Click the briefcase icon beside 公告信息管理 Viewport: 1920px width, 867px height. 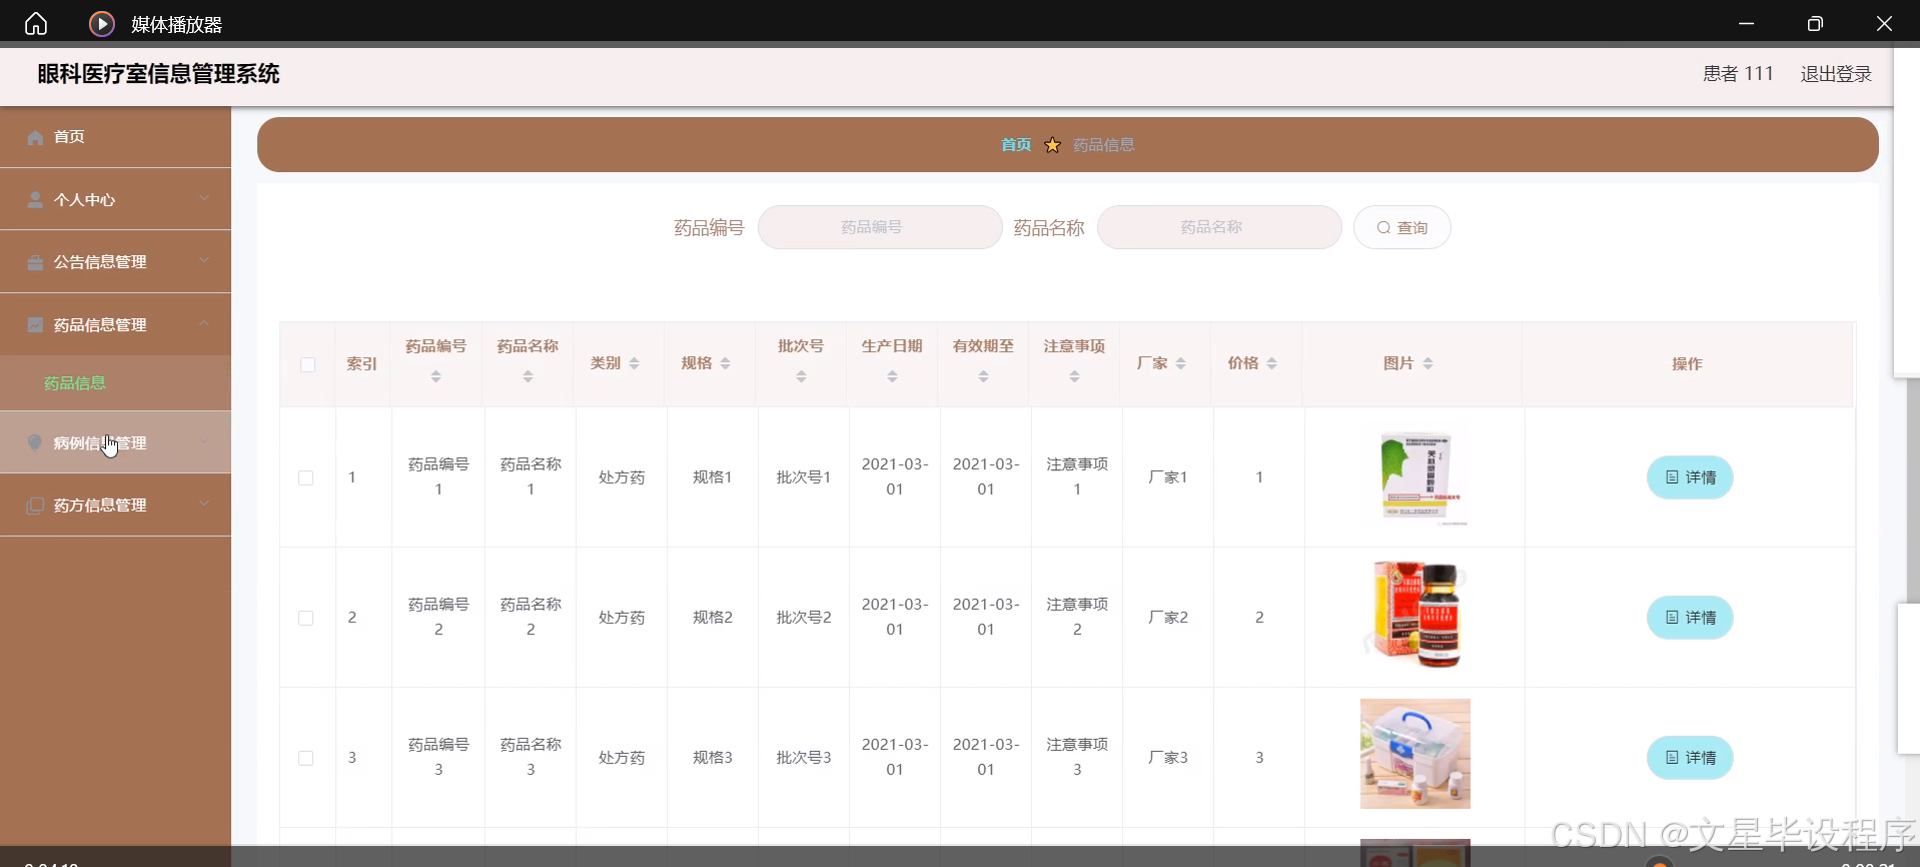click(35, 262)
